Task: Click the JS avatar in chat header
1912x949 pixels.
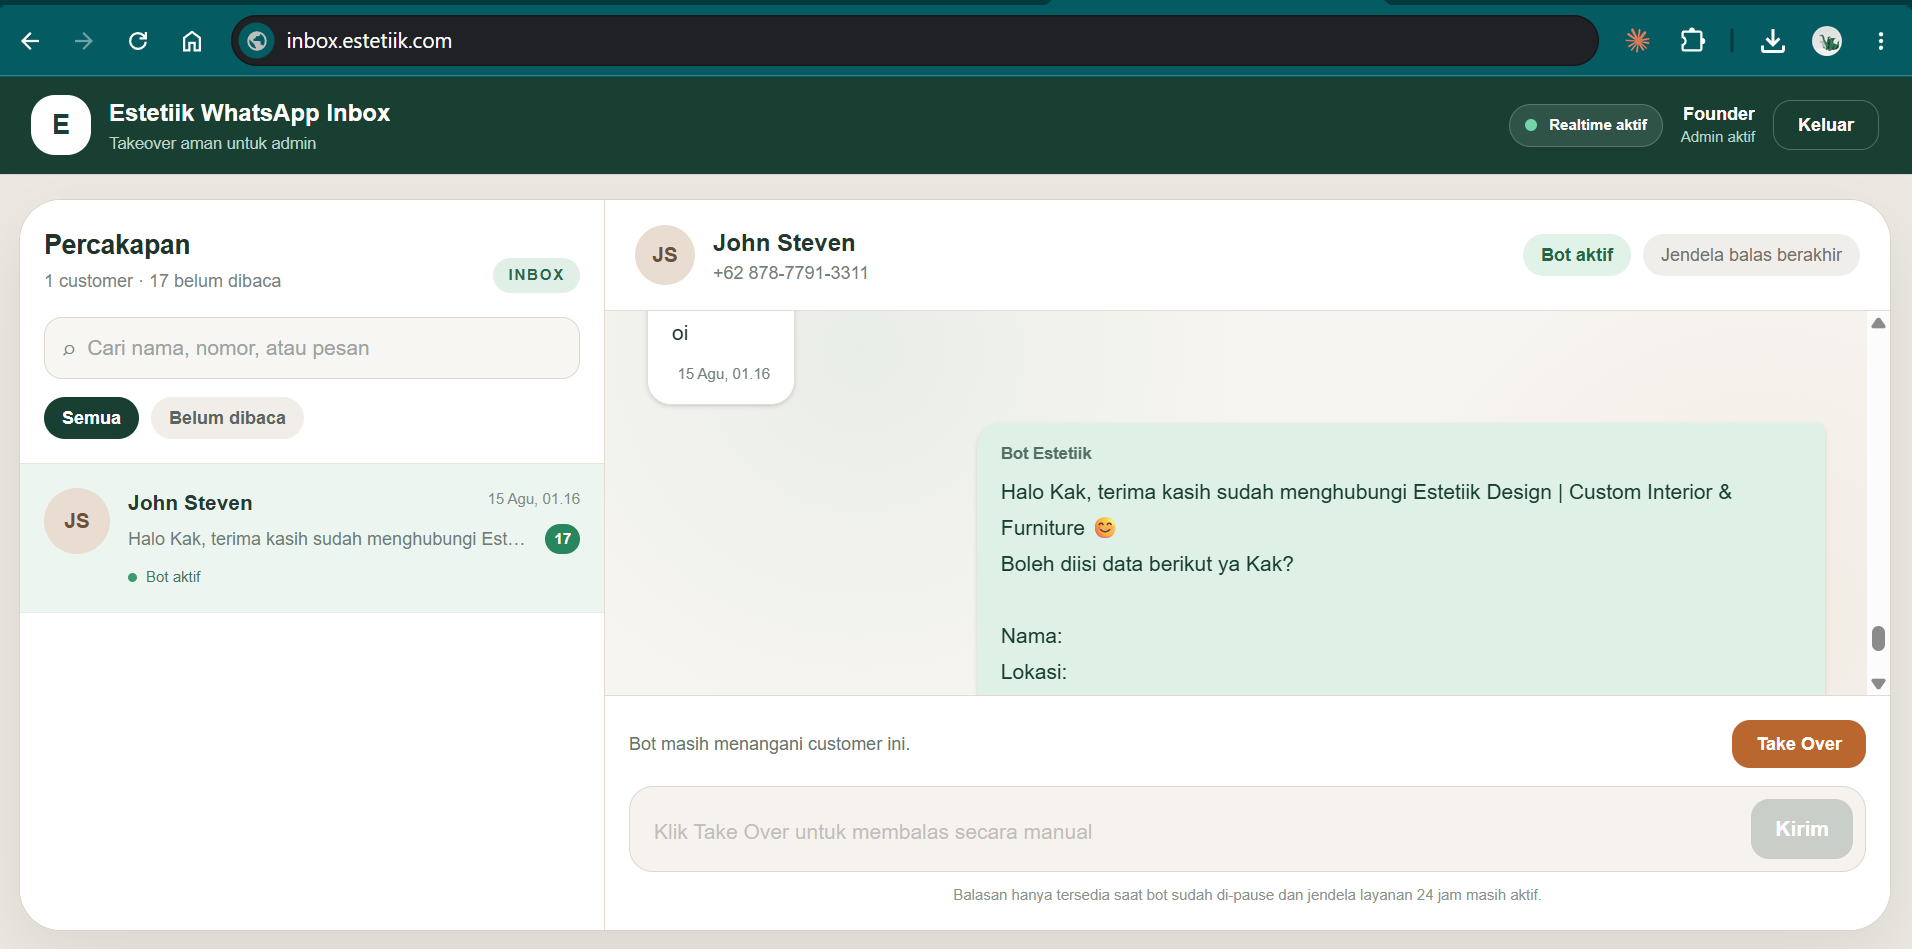Action: point(665,255)
